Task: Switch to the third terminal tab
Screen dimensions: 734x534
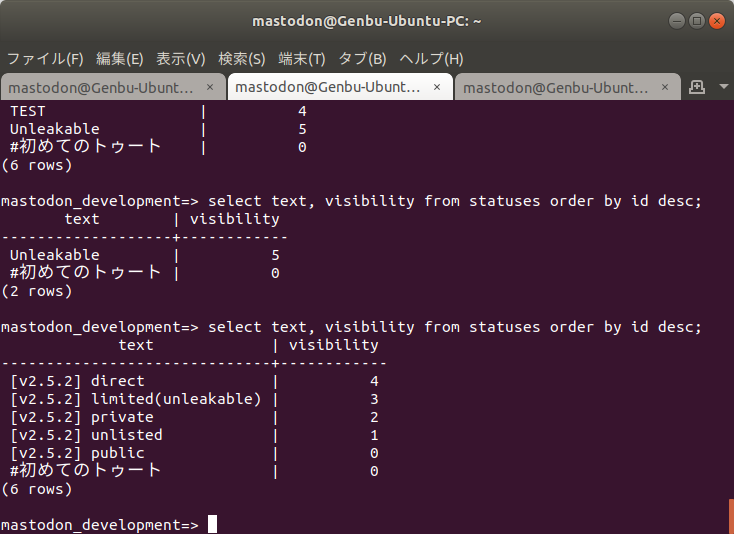Action: point(556,87)
